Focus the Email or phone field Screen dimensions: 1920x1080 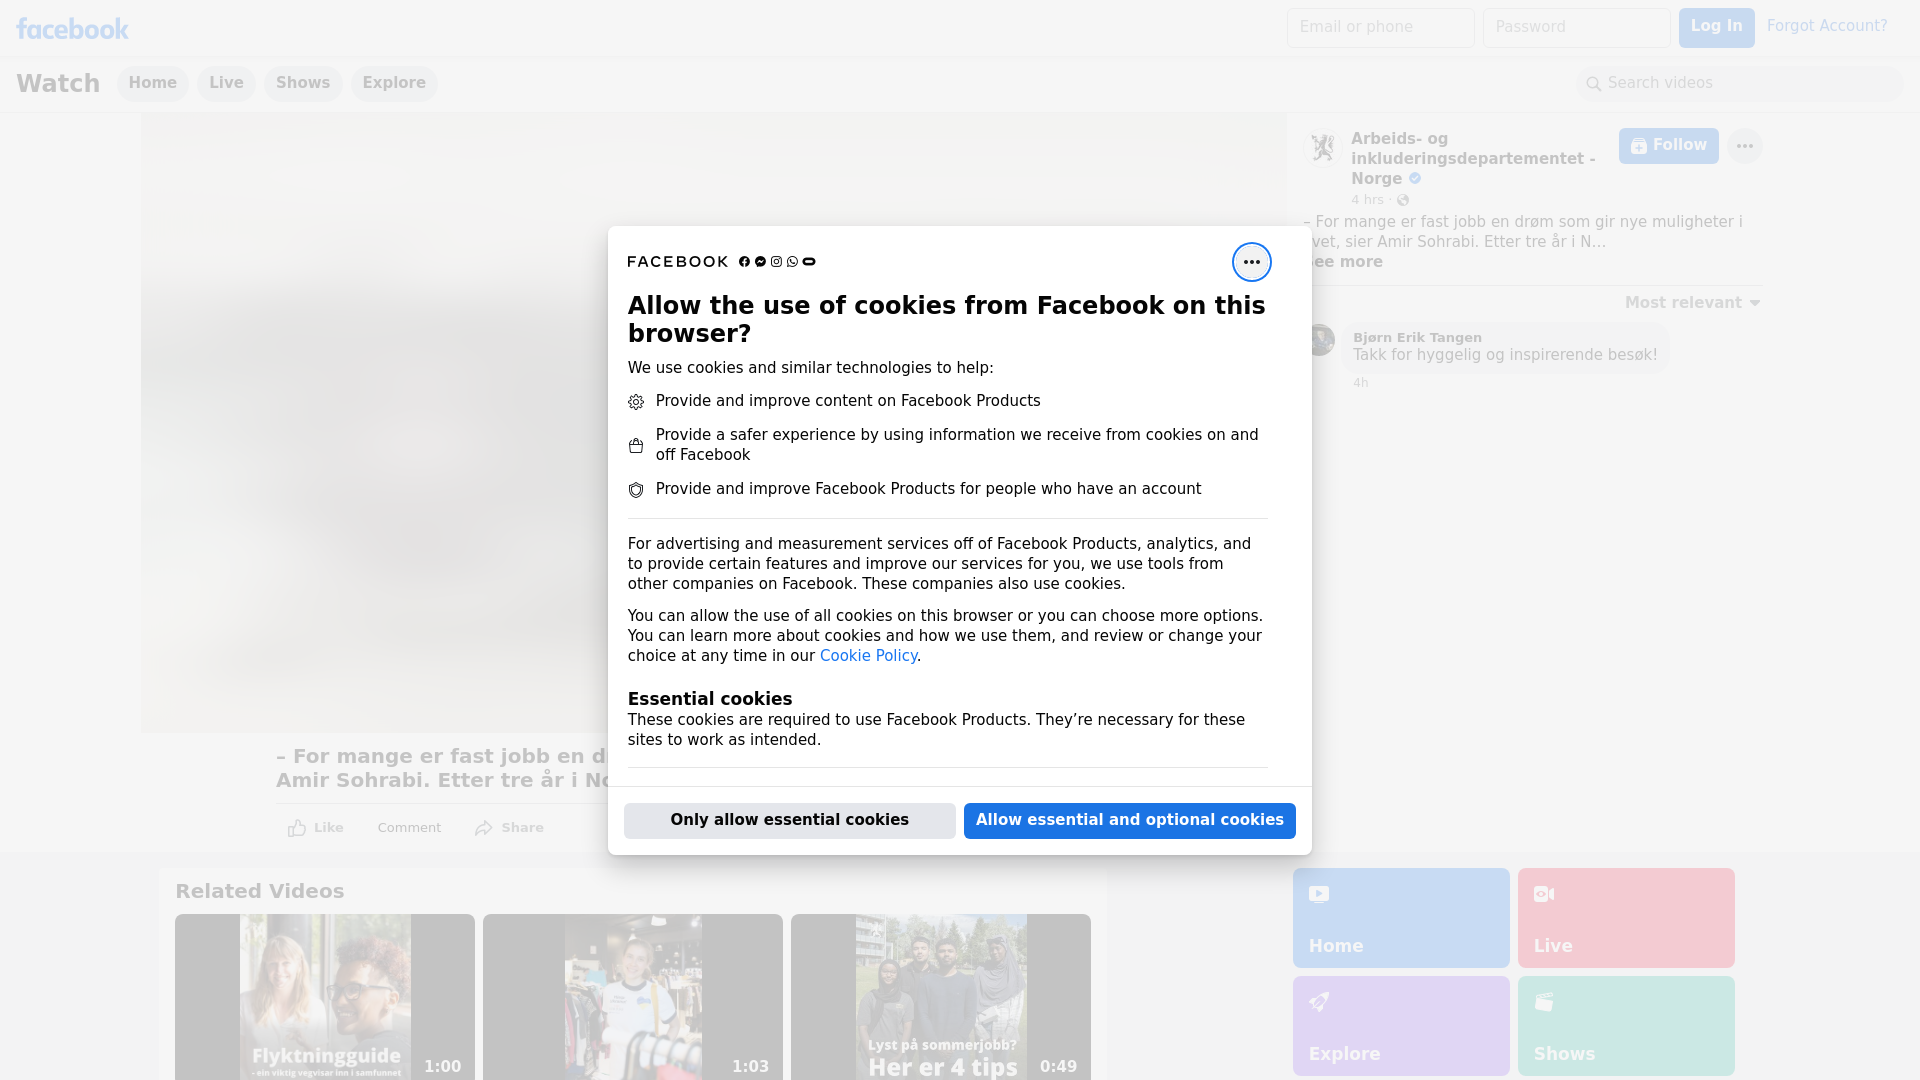(x=1381, y=28)
